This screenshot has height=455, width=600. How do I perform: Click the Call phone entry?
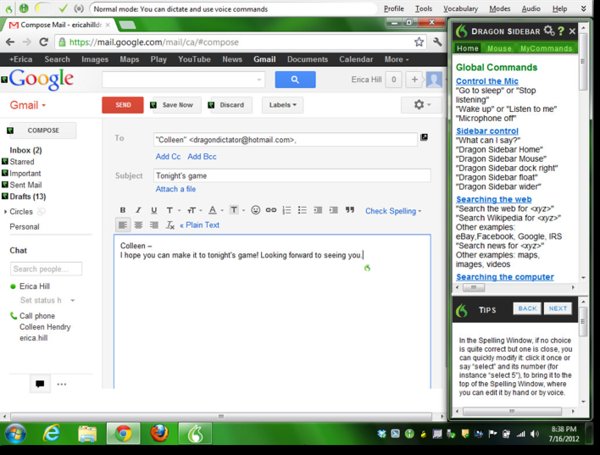(37, 316)
